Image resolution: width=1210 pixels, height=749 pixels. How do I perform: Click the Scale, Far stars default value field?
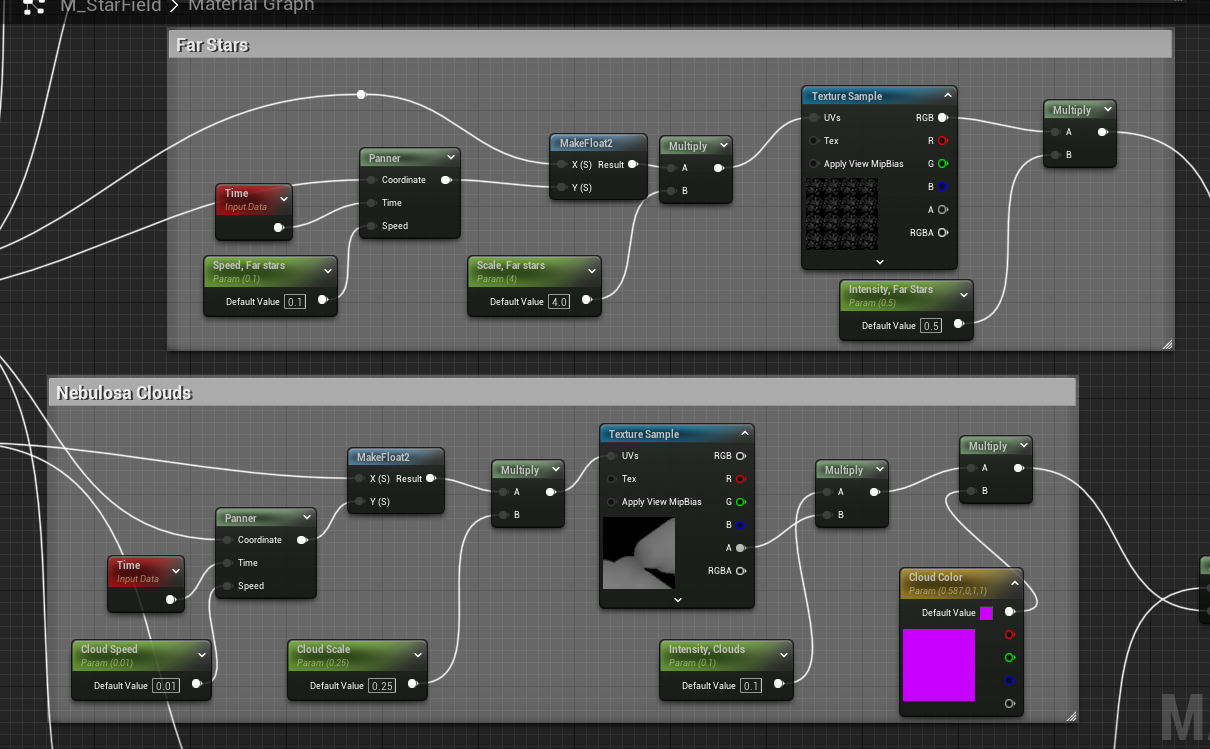click(559, 302)
